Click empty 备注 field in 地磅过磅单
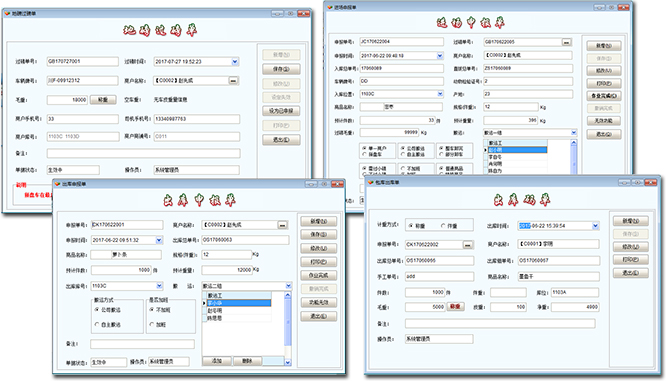The width and height of the screenshot is (666, 381). [x=144, y=153]
